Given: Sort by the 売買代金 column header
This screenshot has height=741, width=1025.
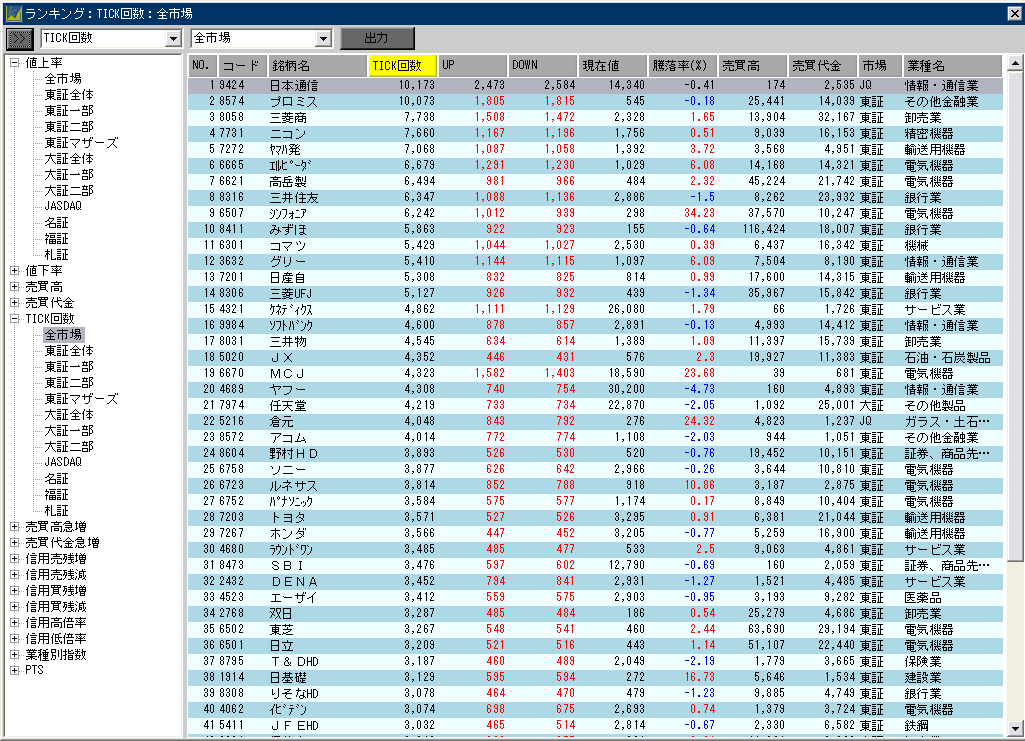Looking at the screenshot, I should tap(823, 66).
